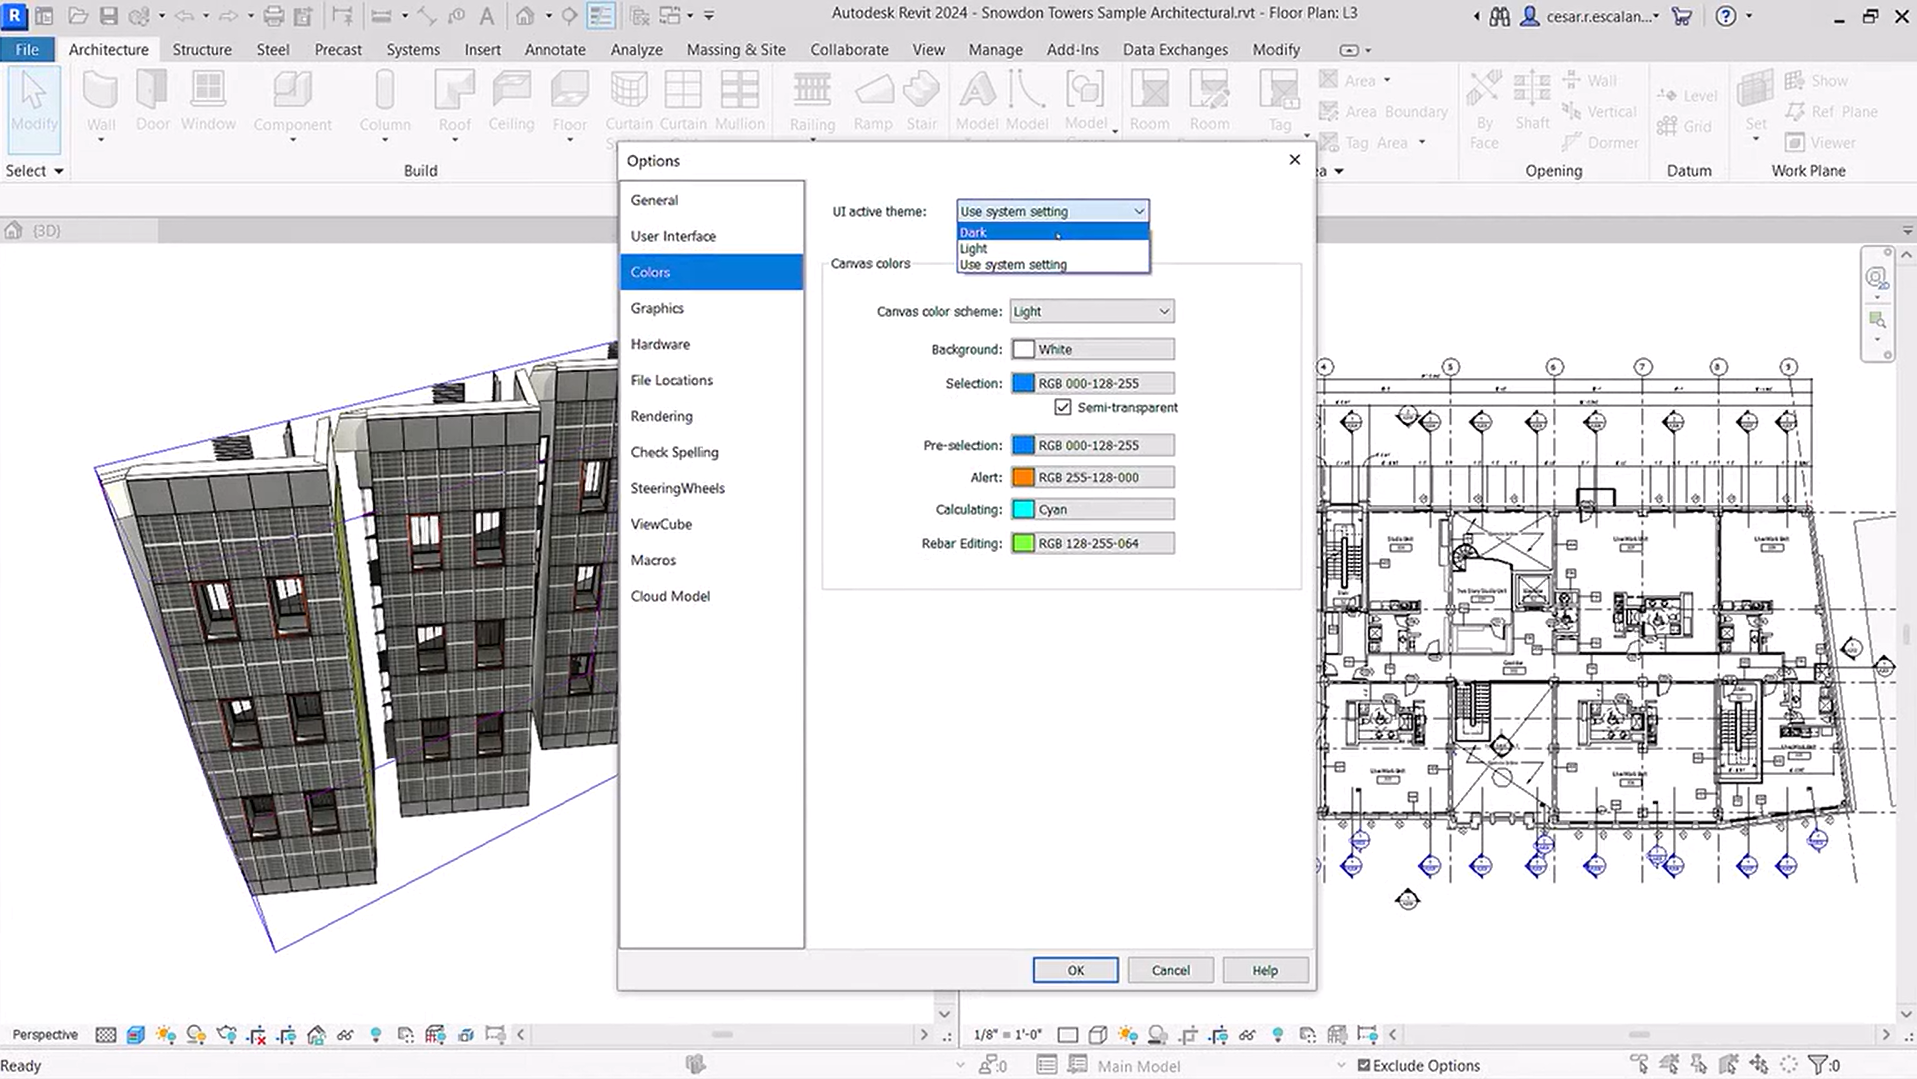Toggle the Exclude Options checkbox
Screen dimensions: 1917x1079
point(1365,1065)
